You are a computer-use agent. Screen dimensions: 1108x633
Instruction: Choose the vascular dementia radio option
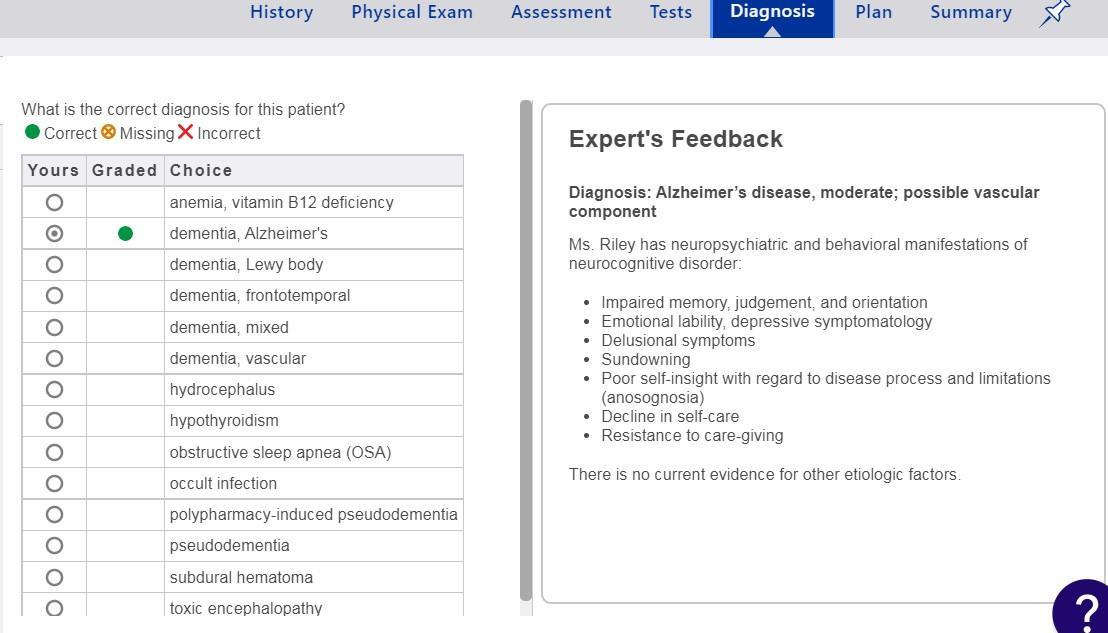(54, 359)
